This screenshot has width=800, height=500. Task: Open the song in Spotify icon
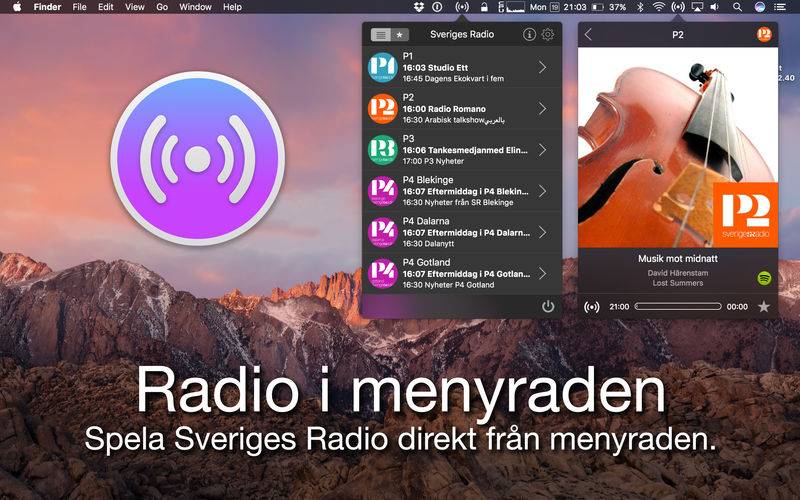tap(764, 278)
